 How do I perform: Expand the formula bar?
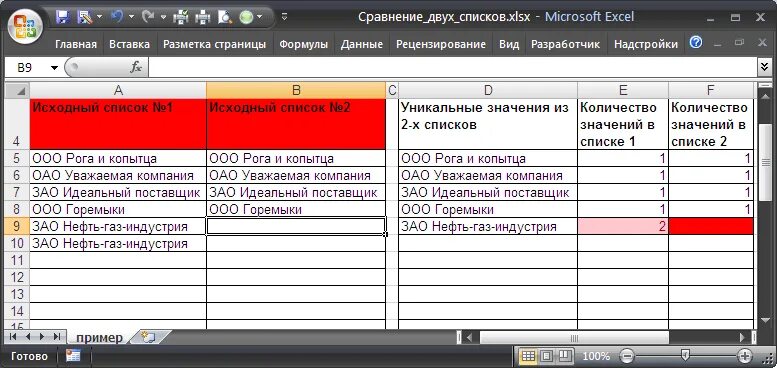[764, 67]
